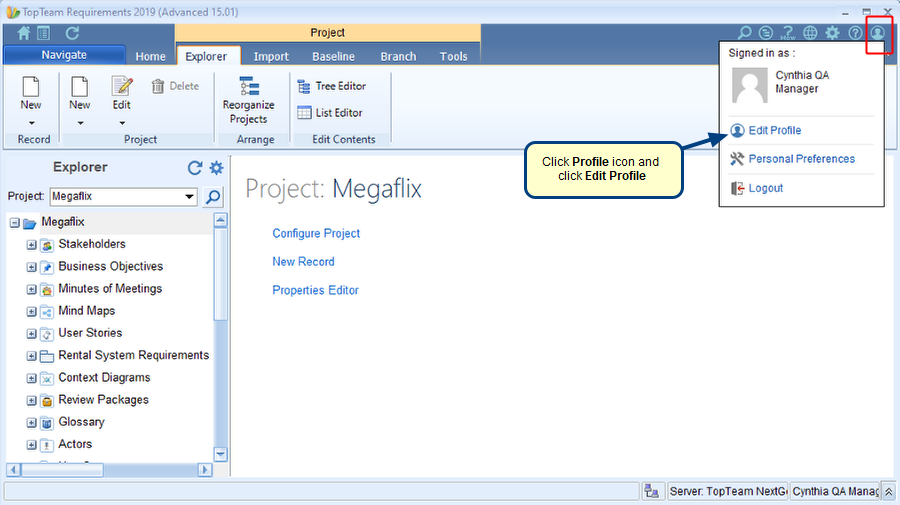Expand the User Stories node
Viewport: 900px width, 505px height.
pyautogui.click(x=32, y=334)
